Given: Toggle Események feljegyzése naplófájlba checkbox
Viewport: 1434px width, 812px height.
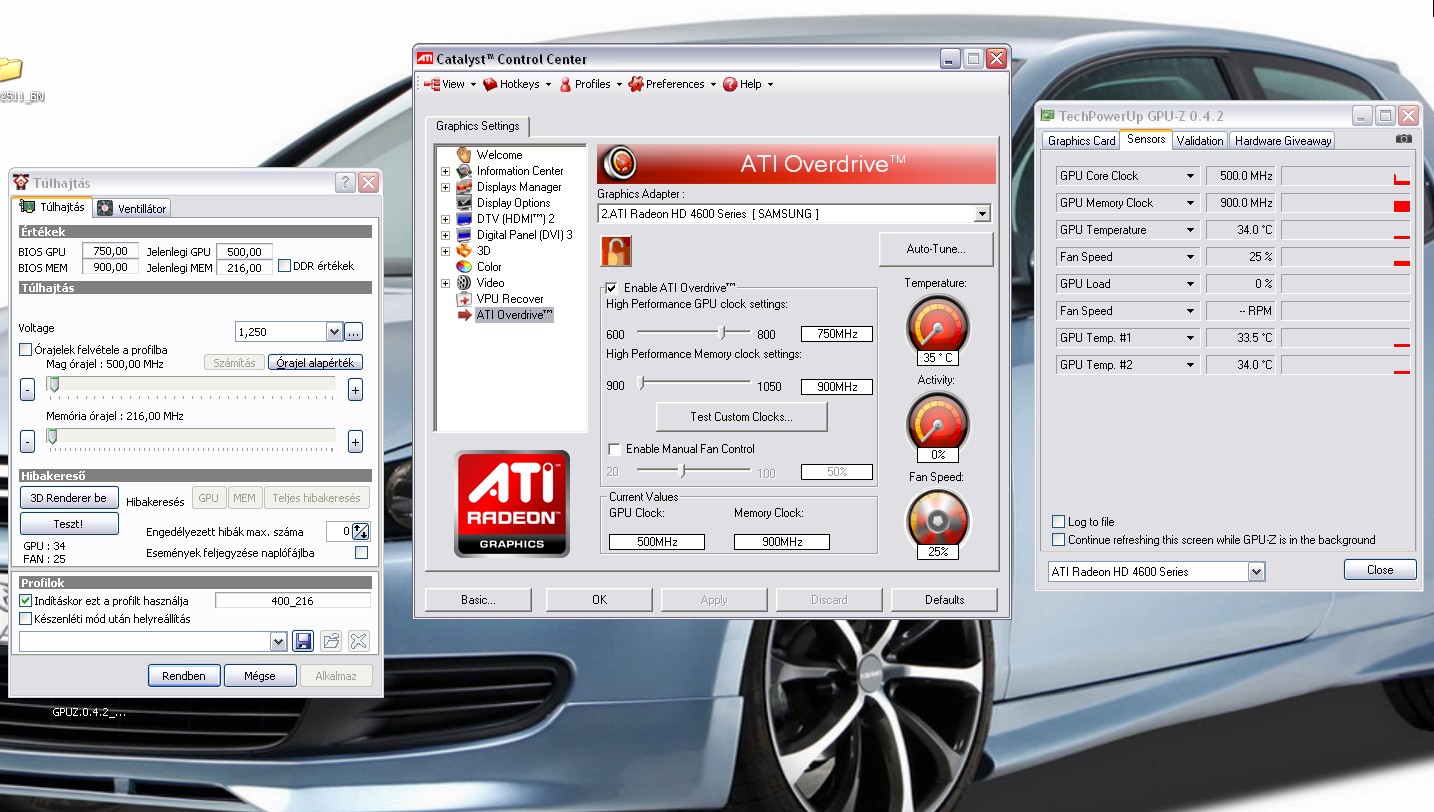Looking at the screenshot, I should pyautogui.click(x=362, y=553).
